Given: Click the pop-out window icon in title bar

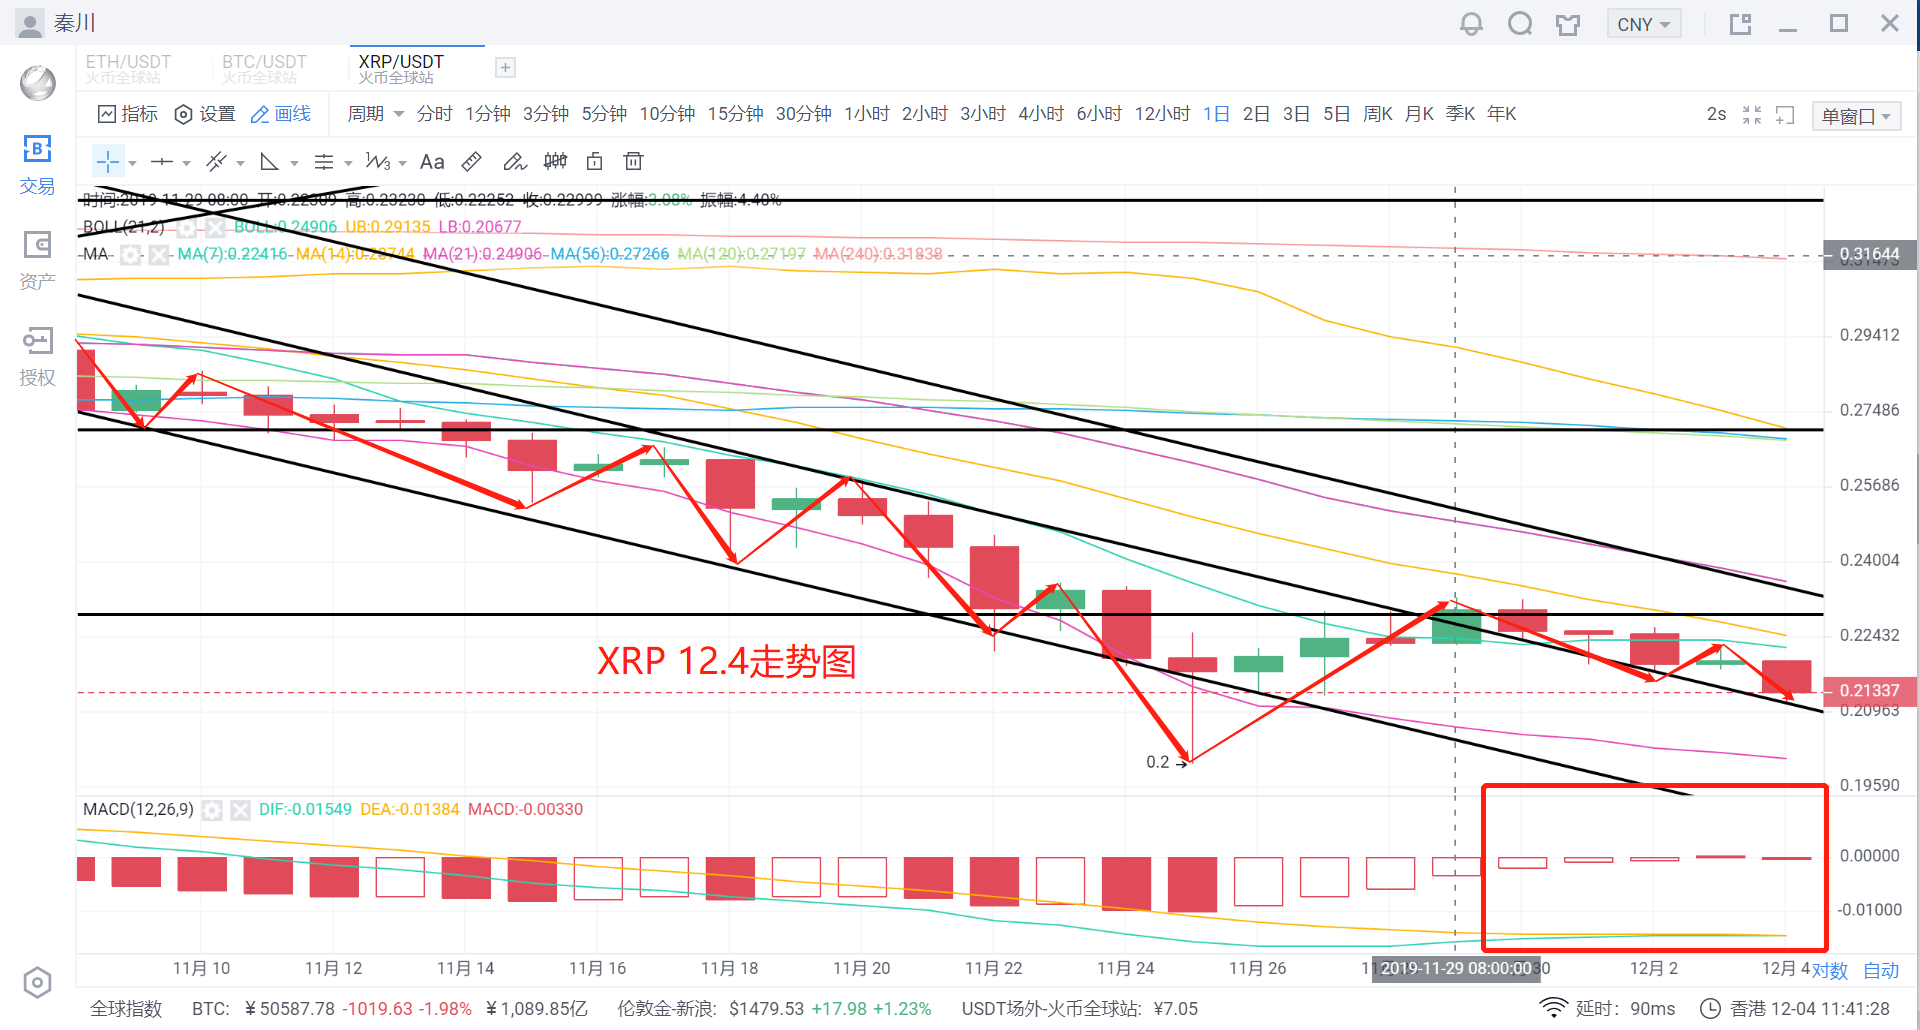Looking at the screenshot, I should 1741,24.
